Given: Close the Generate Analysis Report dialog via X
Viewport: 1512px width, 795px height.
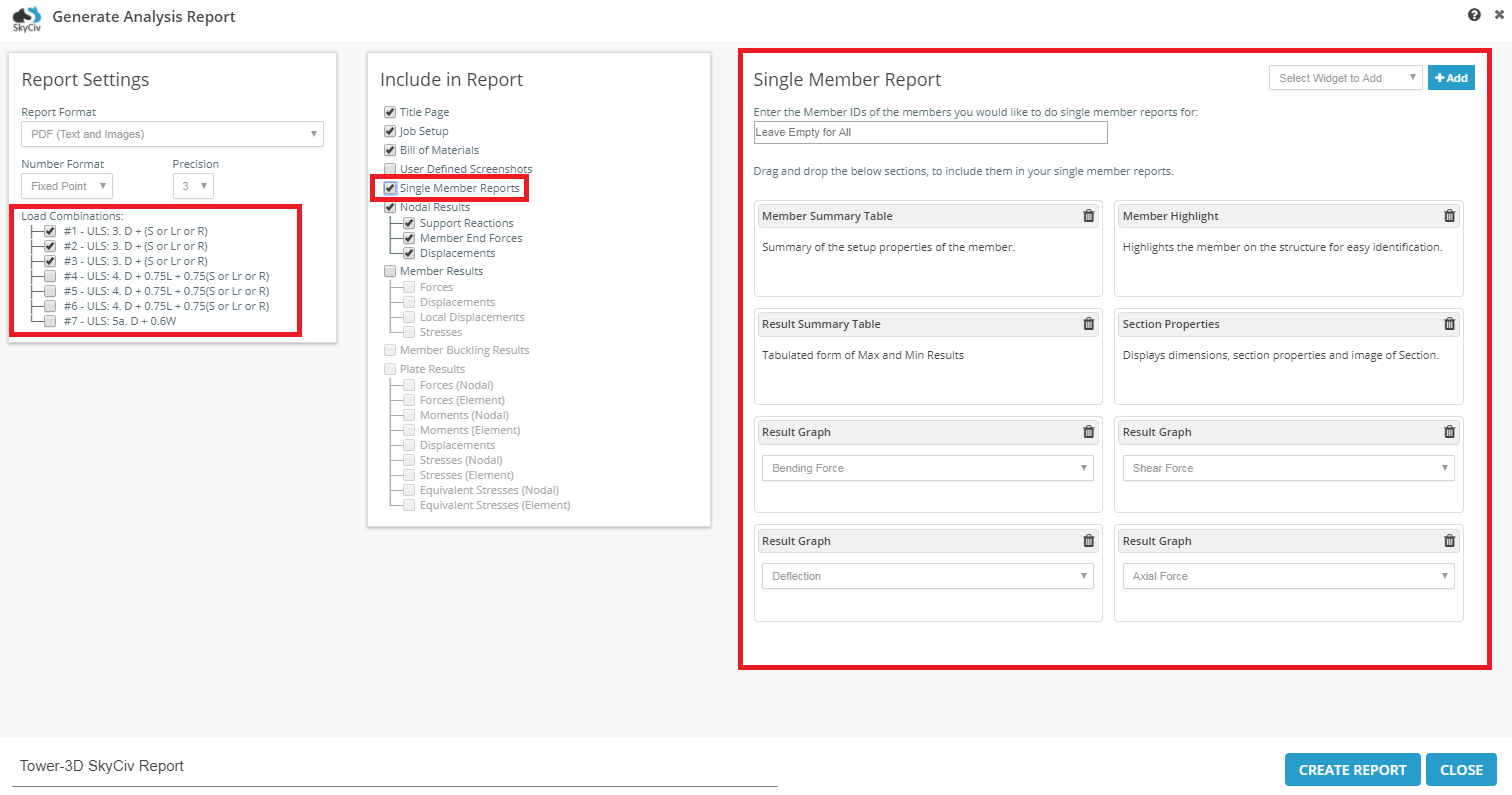Looking at the screenshot, I should (1499, 15).
